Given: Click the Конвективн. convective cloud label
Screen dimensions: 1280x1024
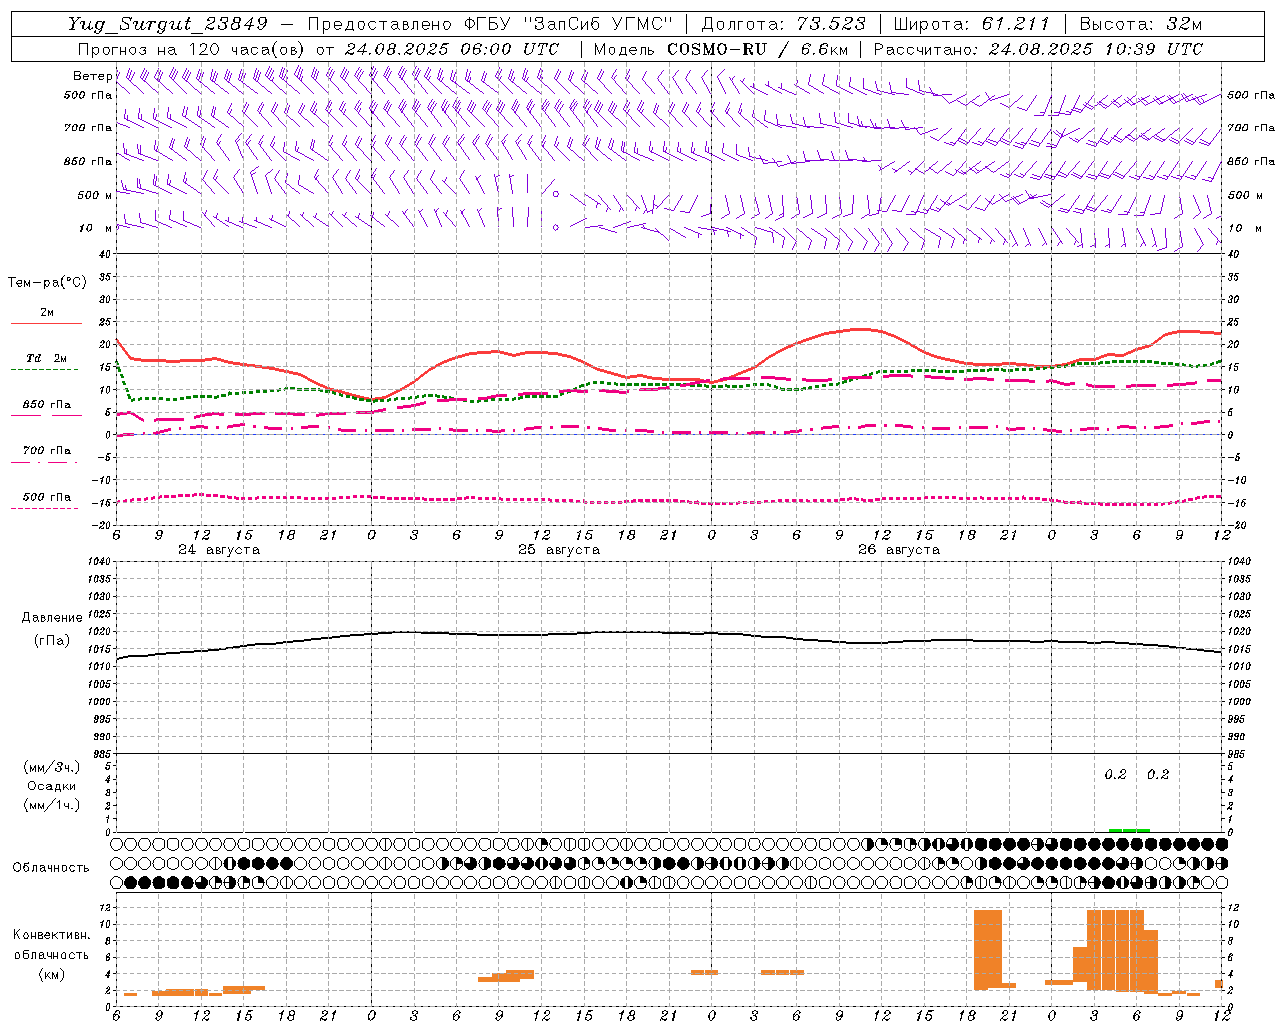Looking at the screenshot, I should (51, 935).
